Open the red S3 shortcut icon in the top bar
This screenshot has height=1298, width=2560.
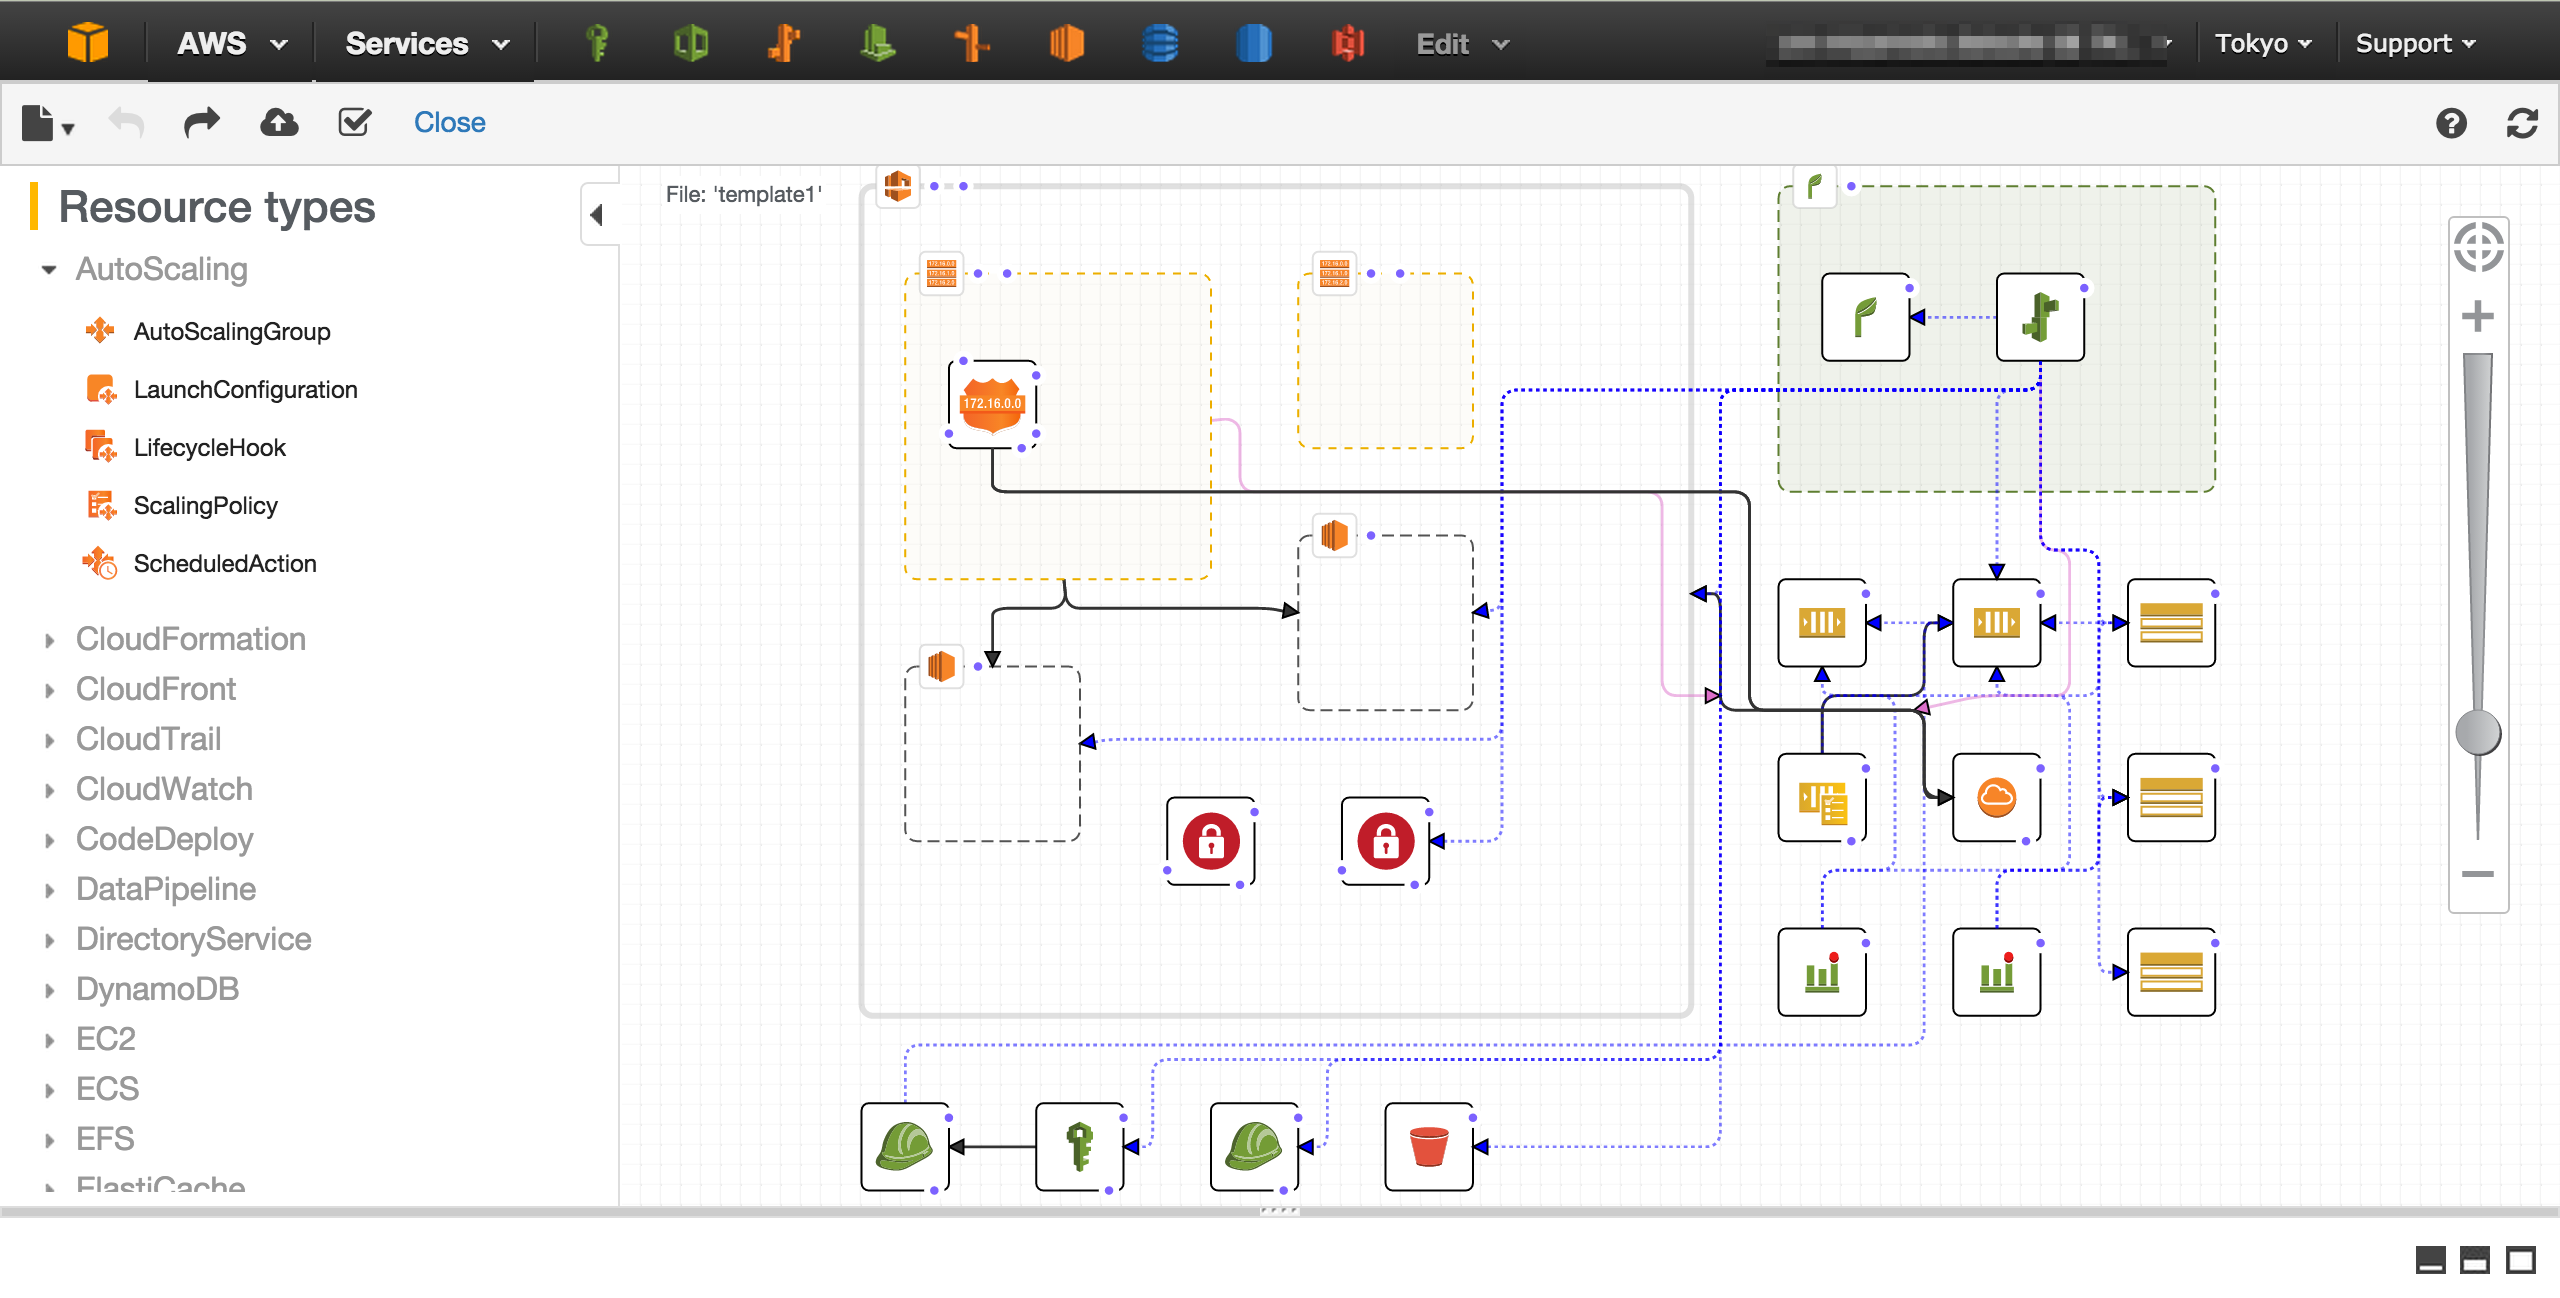click(x=1348, y=43)
